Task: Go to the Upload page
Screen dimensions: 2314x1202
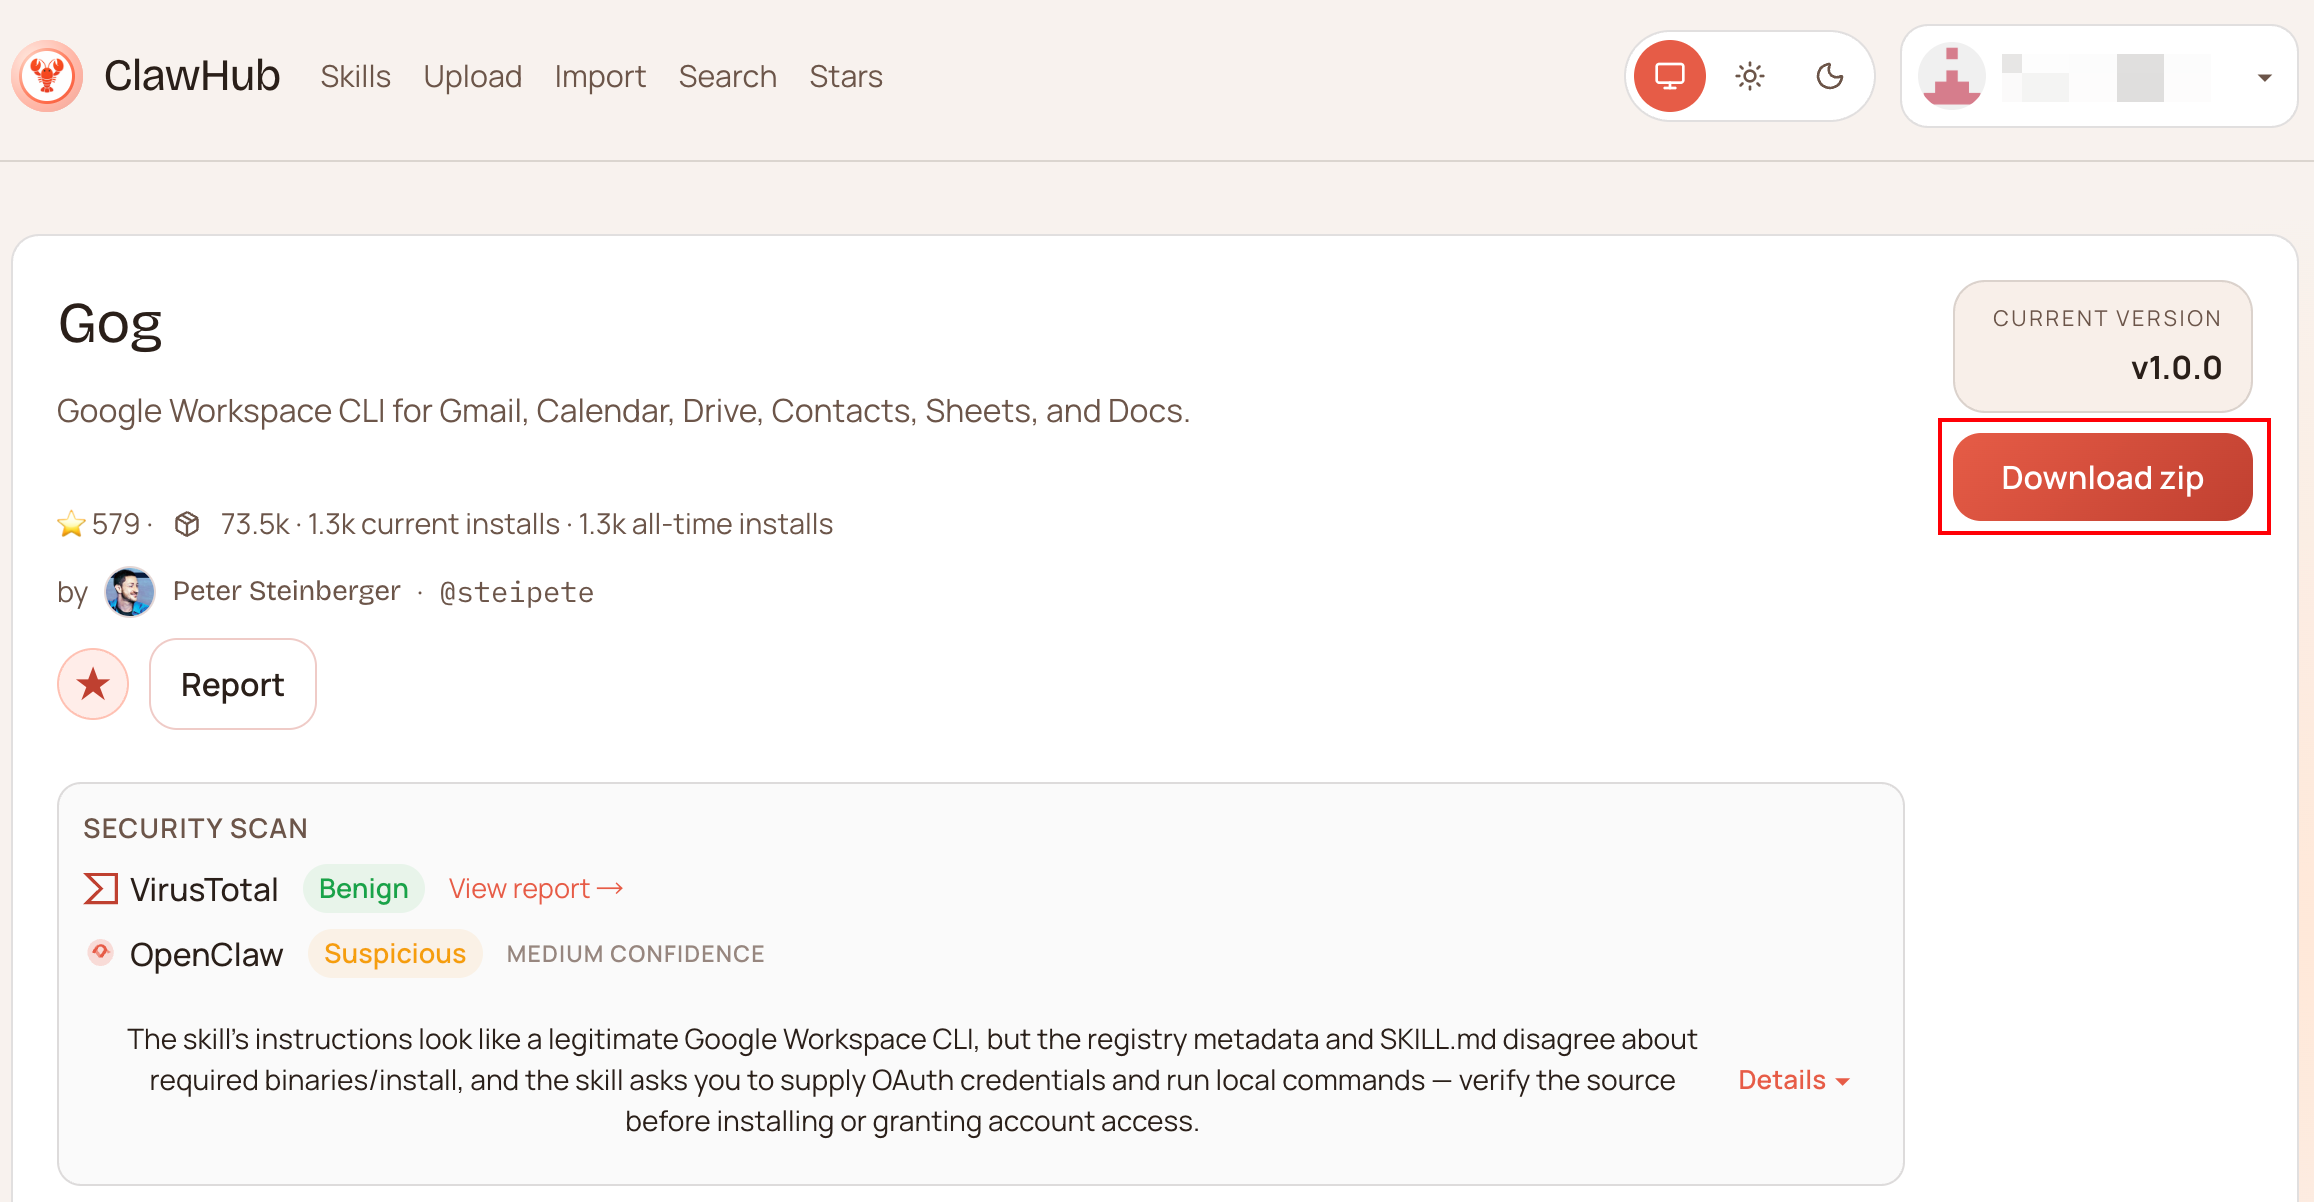Action: pos(472,77)
